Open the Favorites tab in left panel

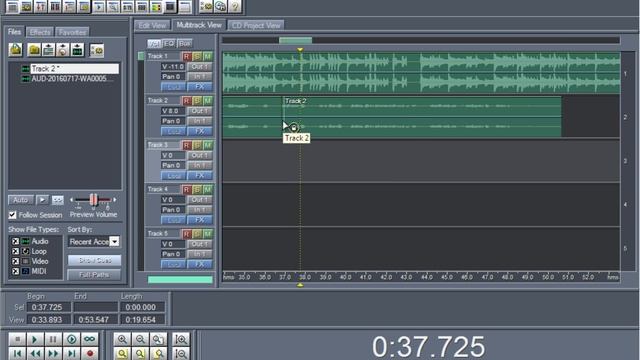[72, 32]
